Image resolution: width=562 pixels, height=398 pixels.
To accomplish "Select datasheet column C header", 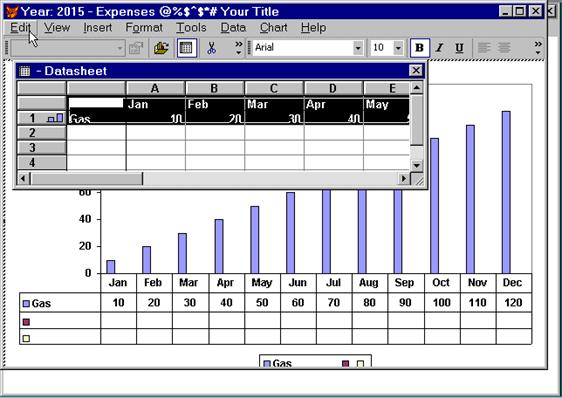I will tap(273, 88).
